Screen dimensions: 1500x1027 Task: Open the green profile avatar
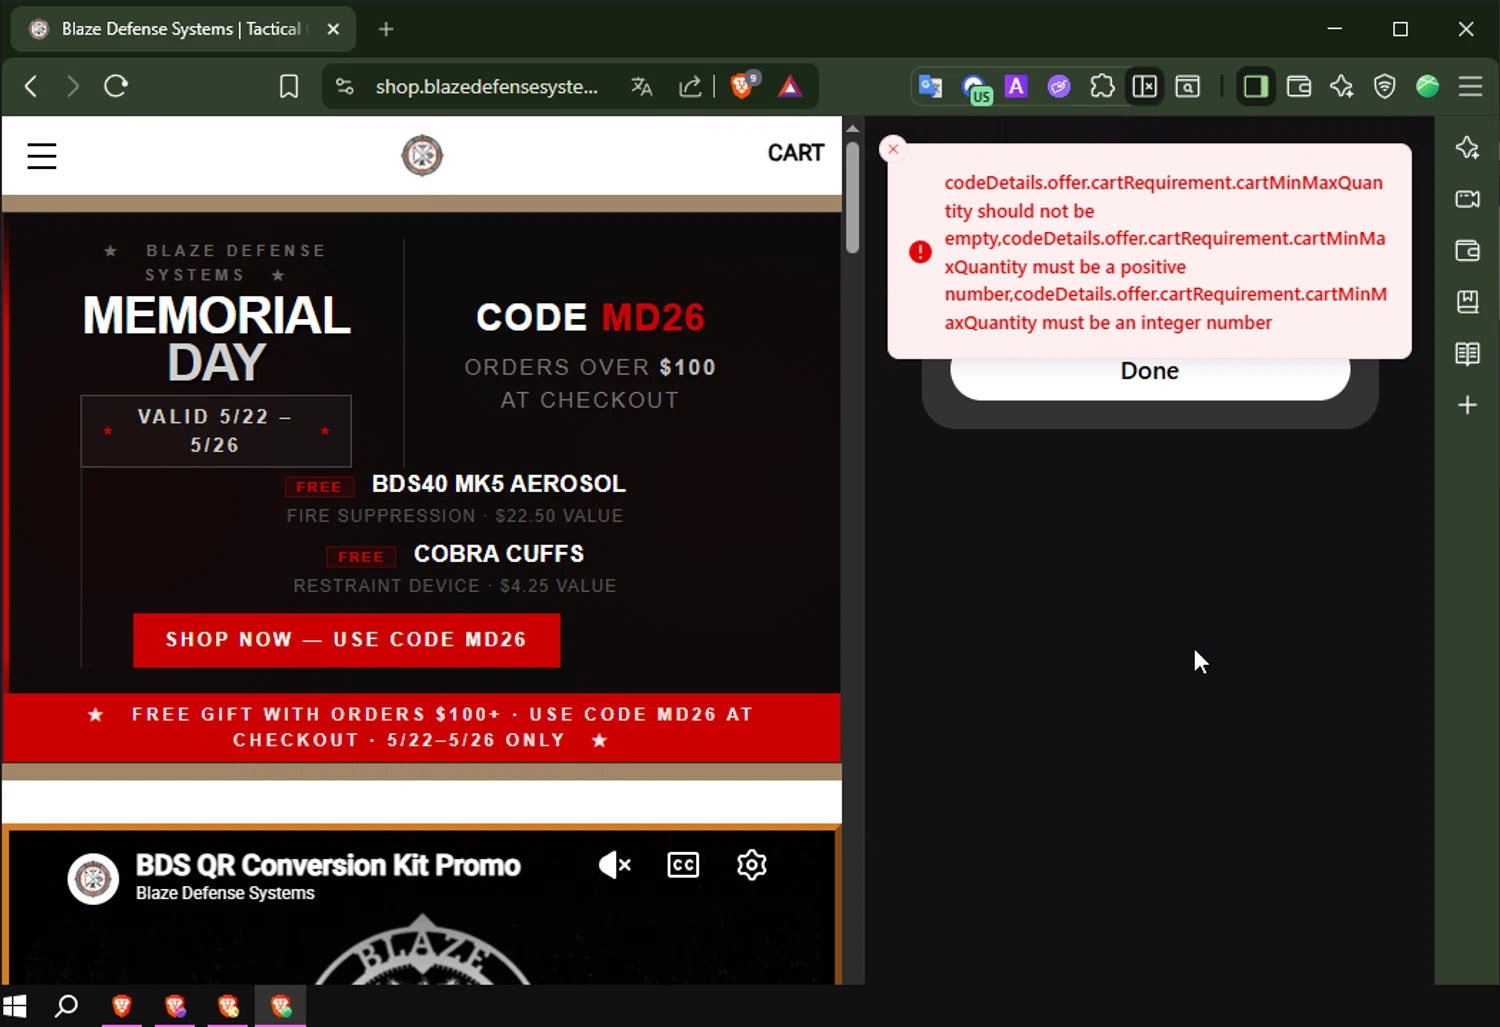pos(1427,87)
